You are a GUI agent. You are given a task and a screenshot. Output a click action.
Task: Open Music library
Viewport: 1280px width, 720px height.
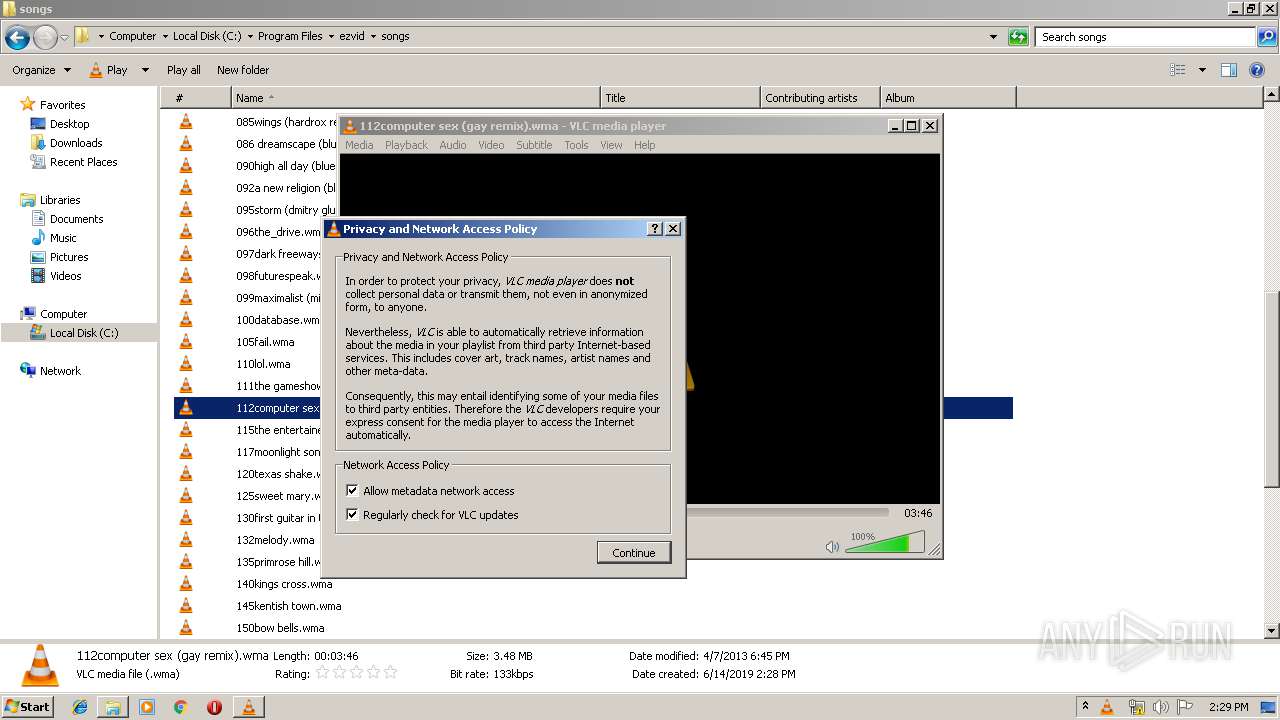(x=63, y=238)
